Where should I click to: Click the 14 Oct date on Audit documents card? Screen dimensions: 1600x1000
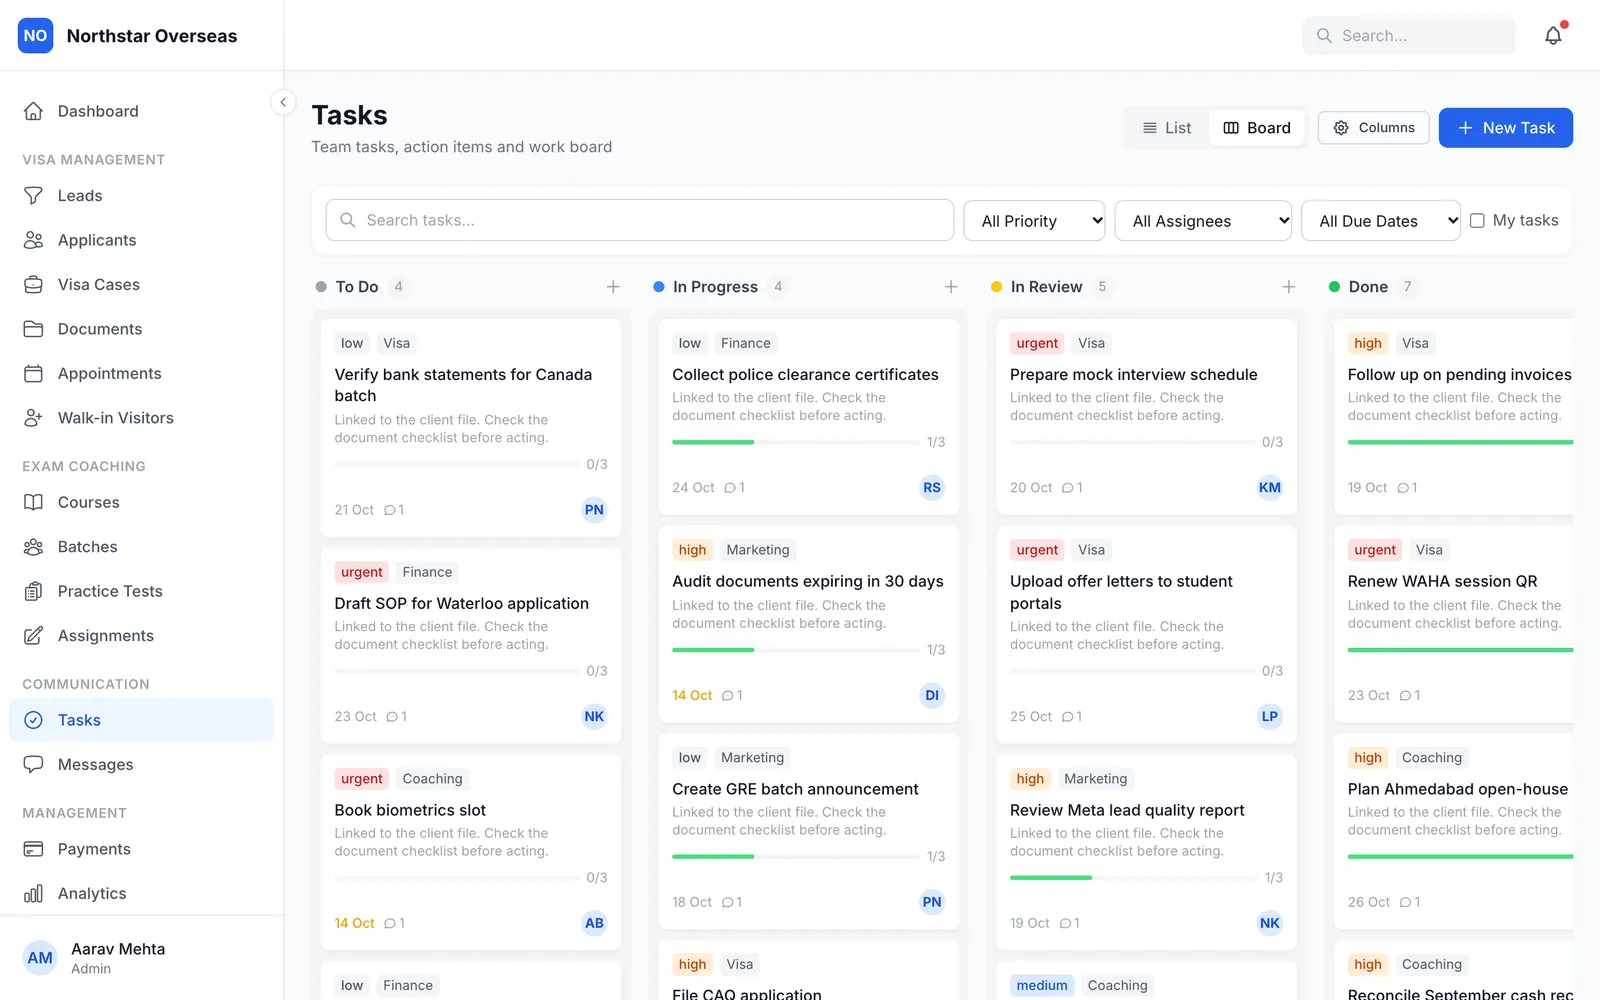pos(692,696)
